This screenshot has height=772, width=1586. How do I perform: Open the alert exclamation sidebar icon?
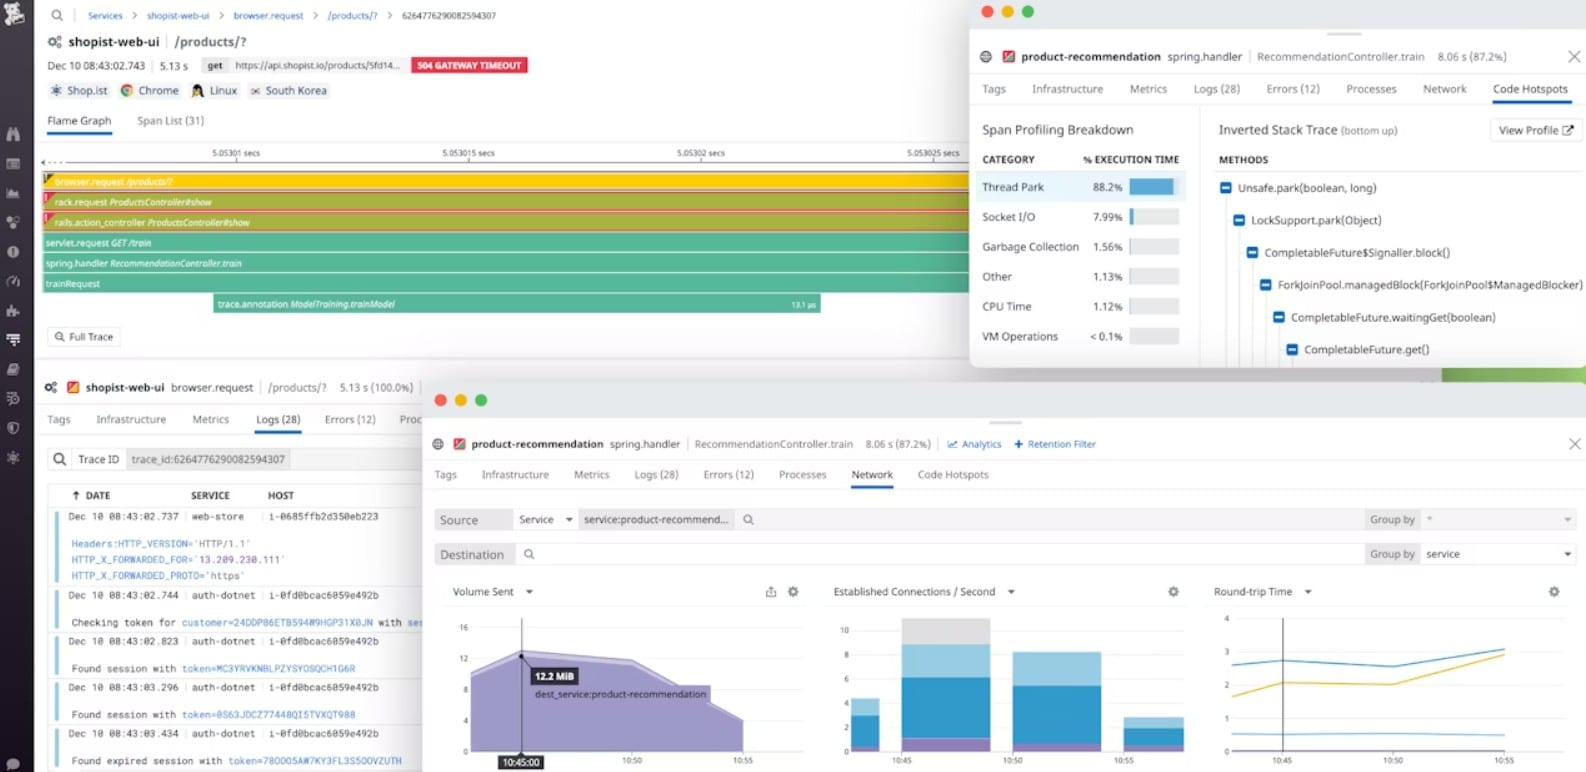[x=13, y=252]
